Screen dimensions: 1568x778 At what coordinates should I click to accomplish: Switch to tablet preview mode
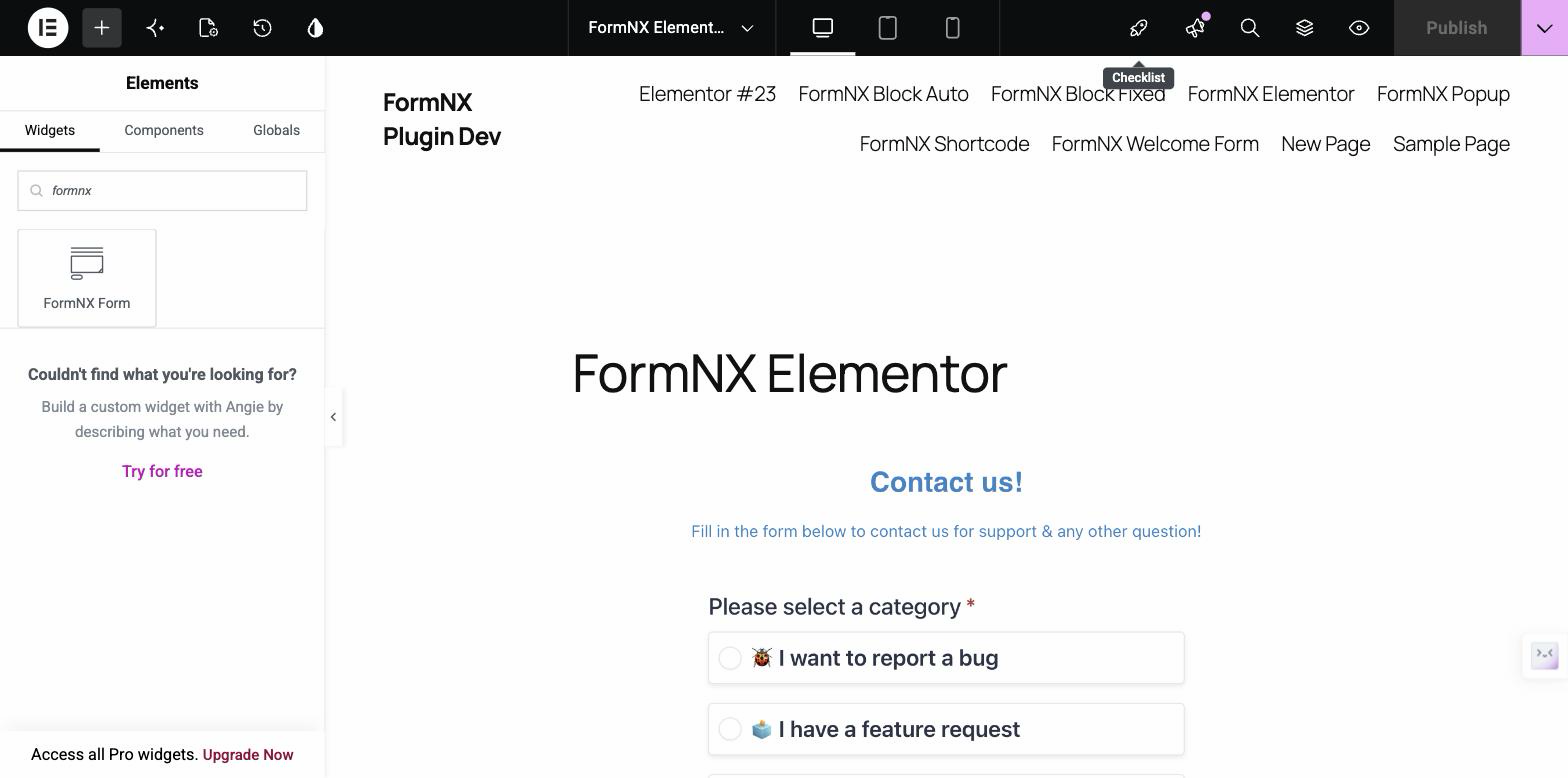click(x=887, y=28)
